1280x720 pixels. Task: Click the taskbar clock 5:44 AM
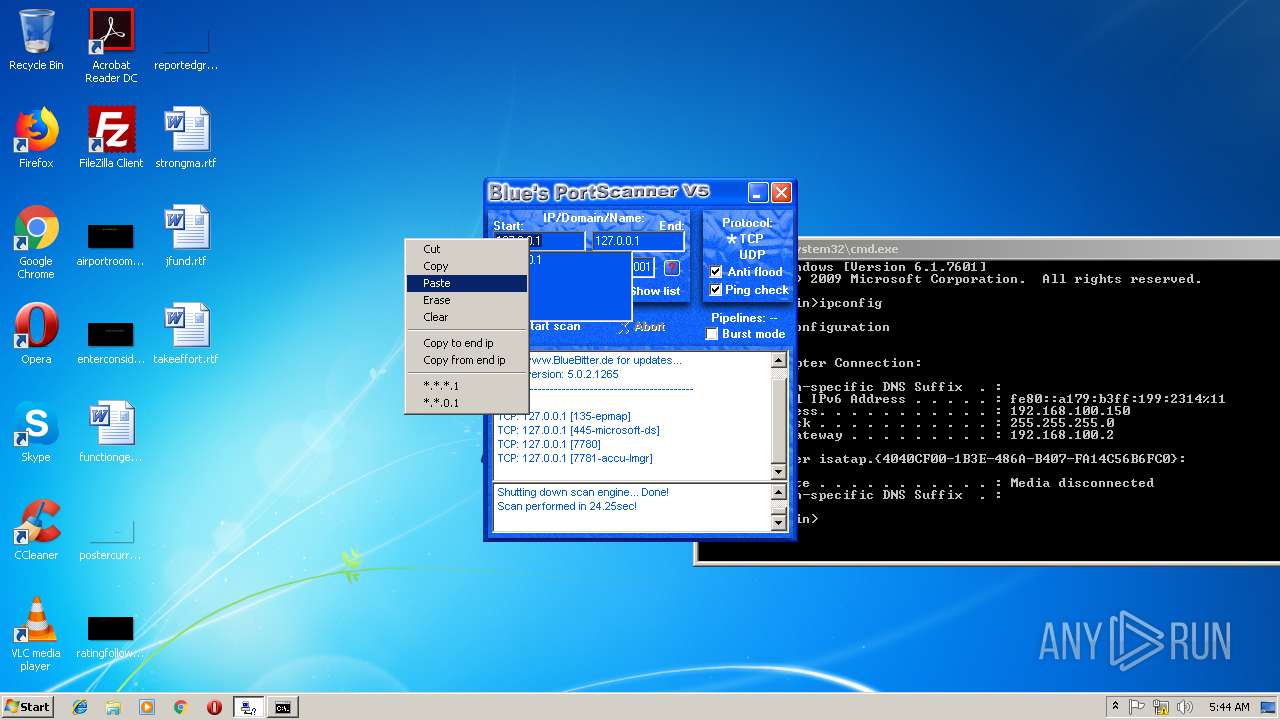[x=1229, y=707]
